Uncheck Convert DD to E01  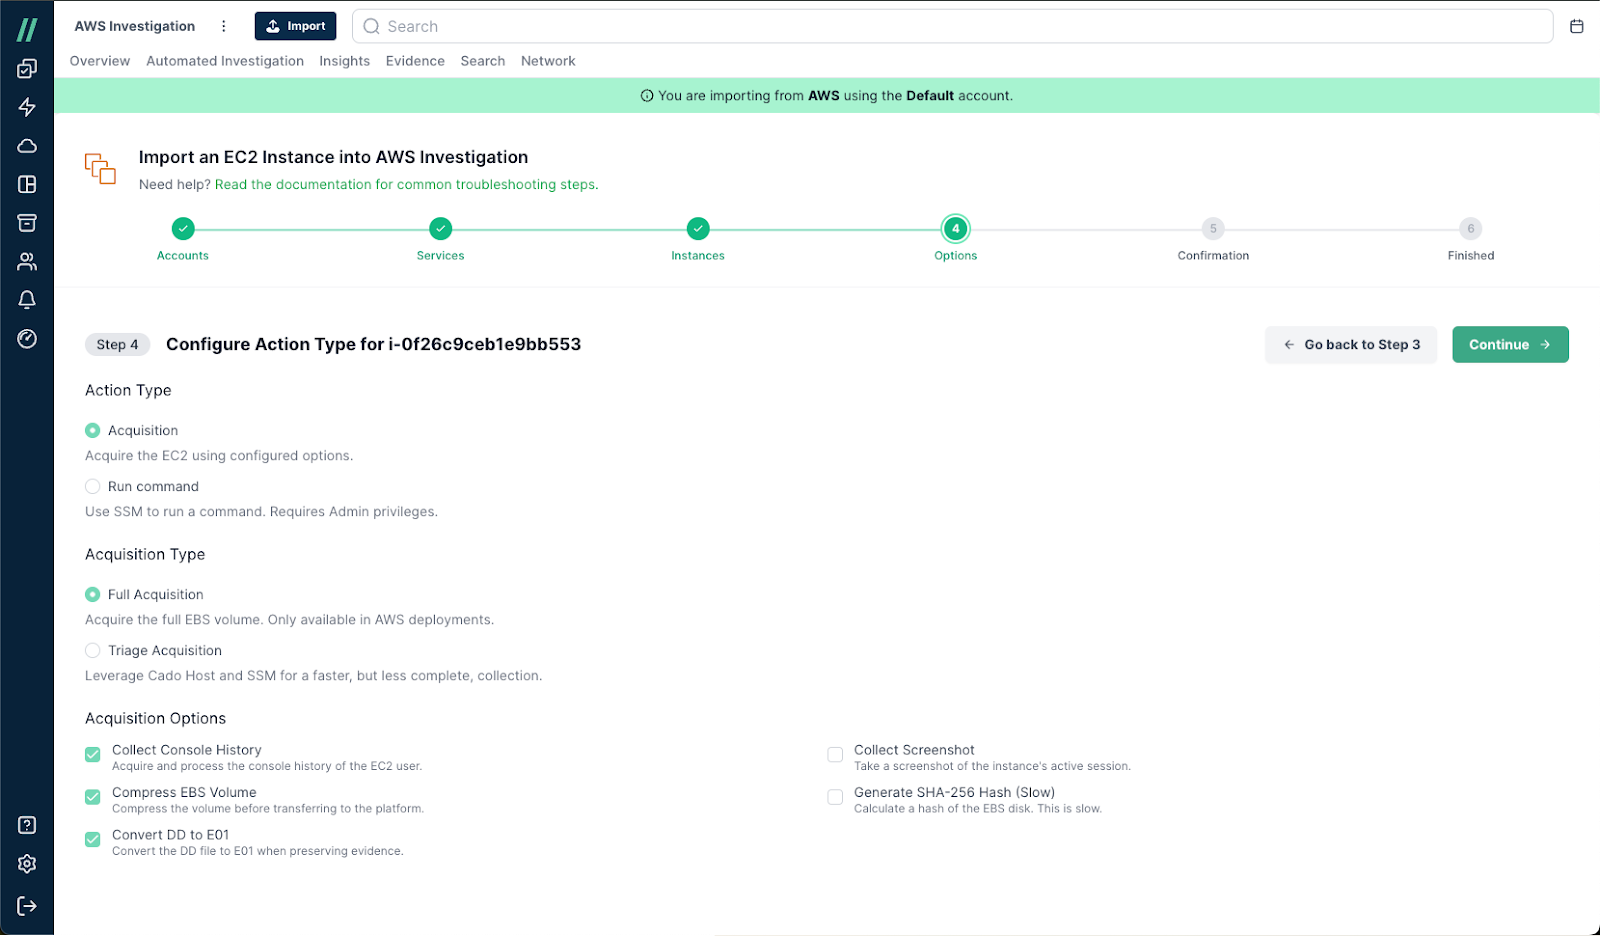(93, 840)
